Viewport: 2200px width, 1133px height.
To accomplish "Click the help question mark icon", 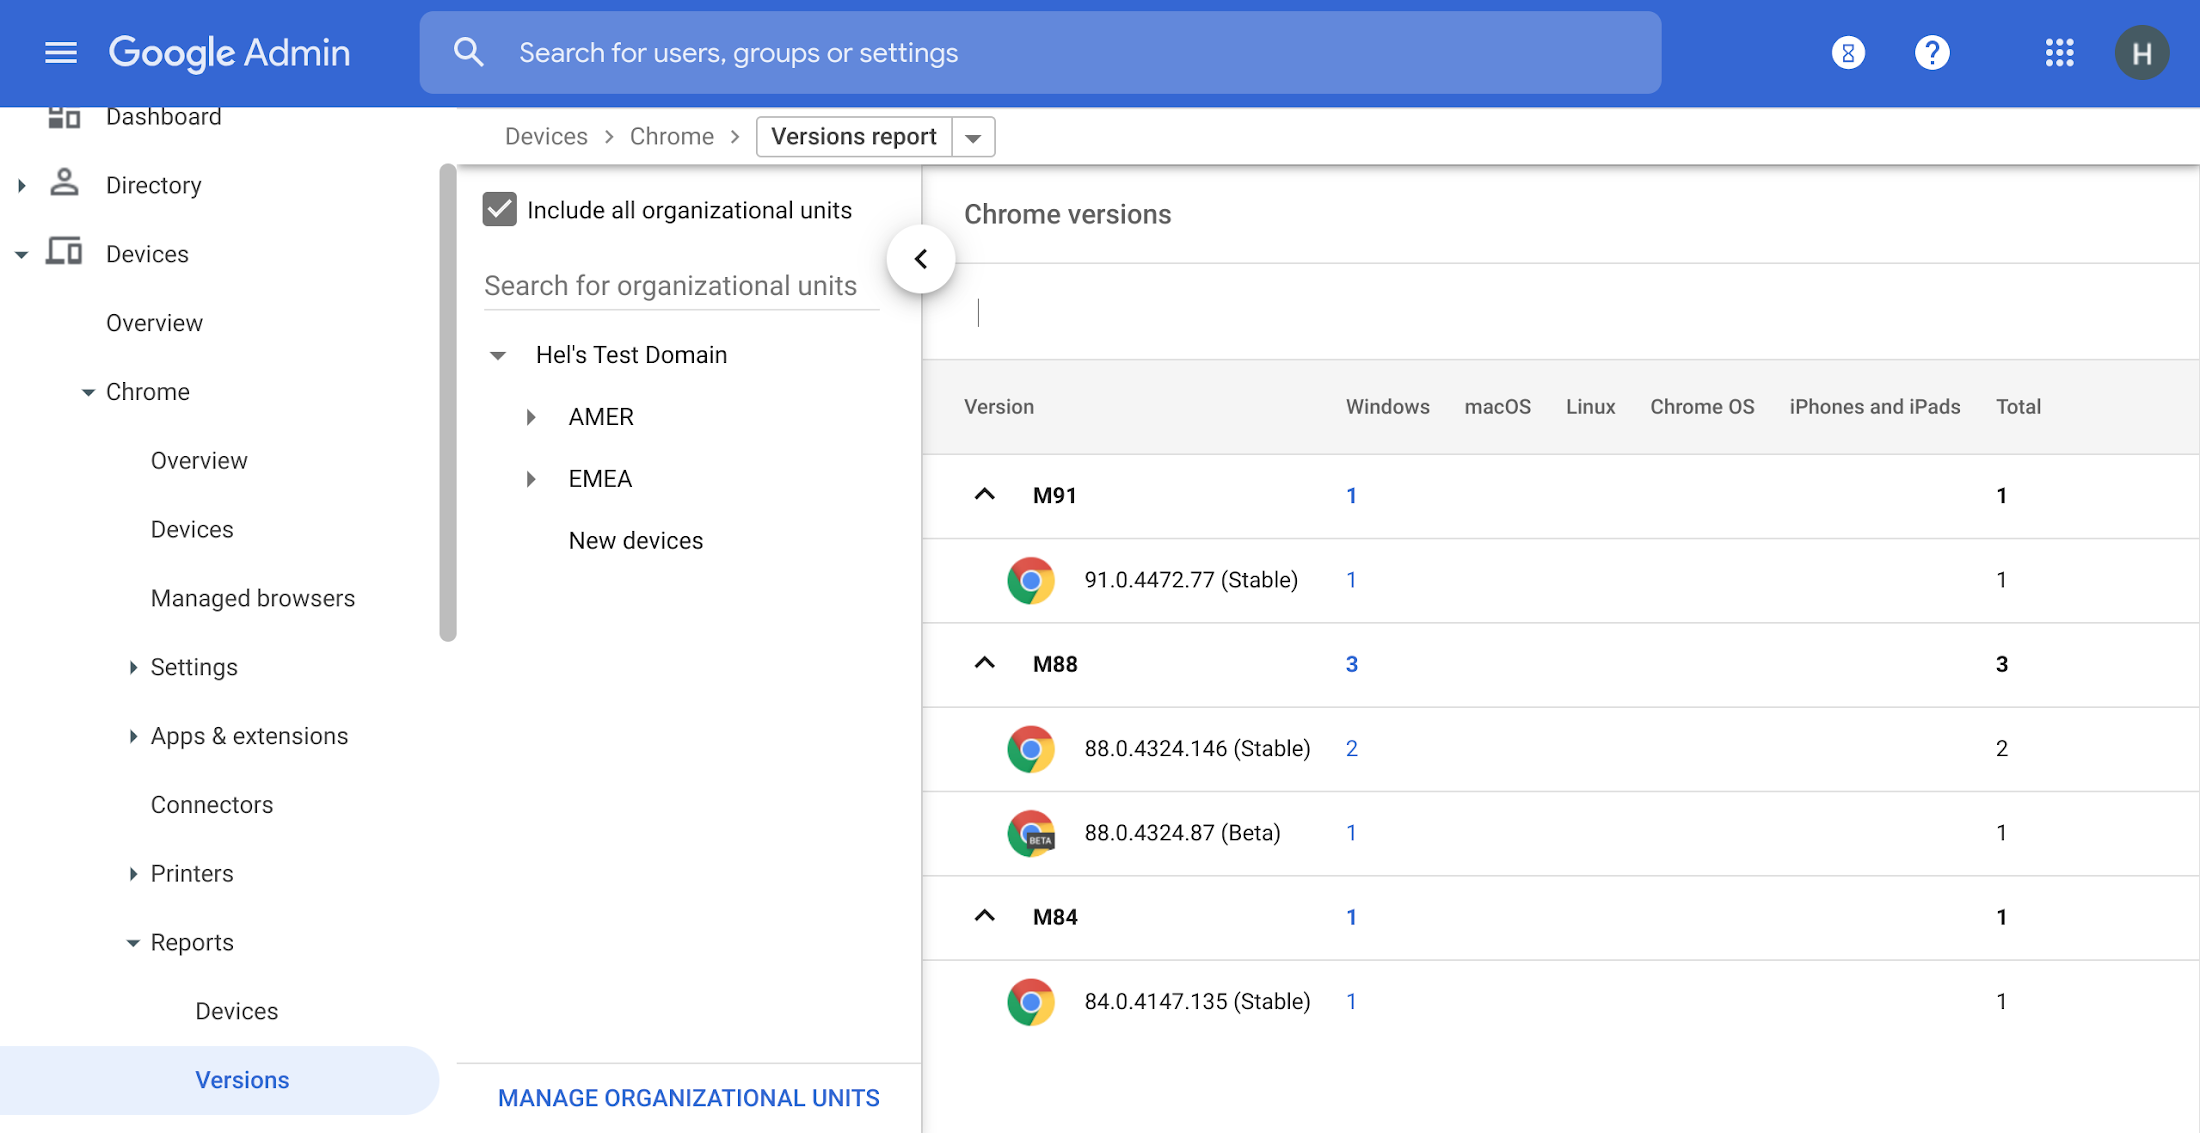I will (x=1931, y=53).
